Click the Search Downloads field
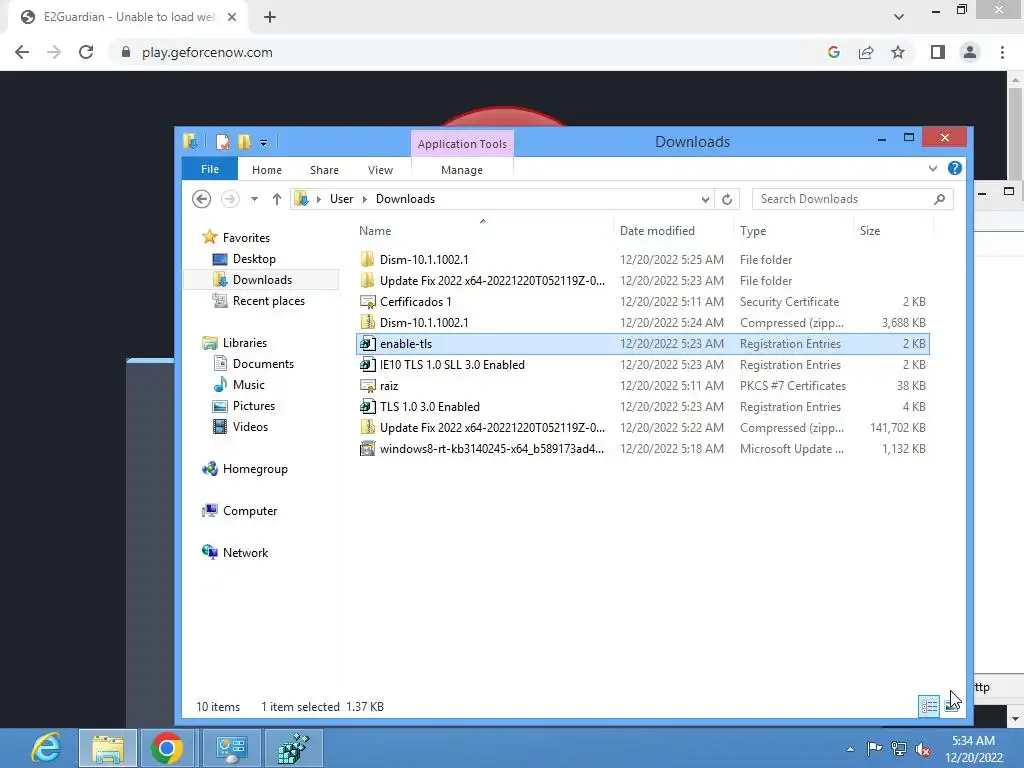This screenshot has height=768, width=1024. pyautogui.click(x=852, y=199)
